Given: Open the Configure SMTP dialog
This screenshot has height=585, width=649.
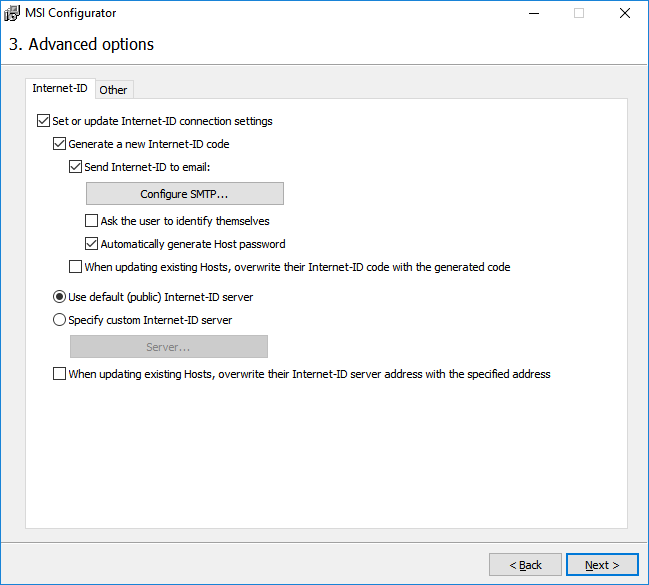Looking at the screenshot, I should coord(184,193).
